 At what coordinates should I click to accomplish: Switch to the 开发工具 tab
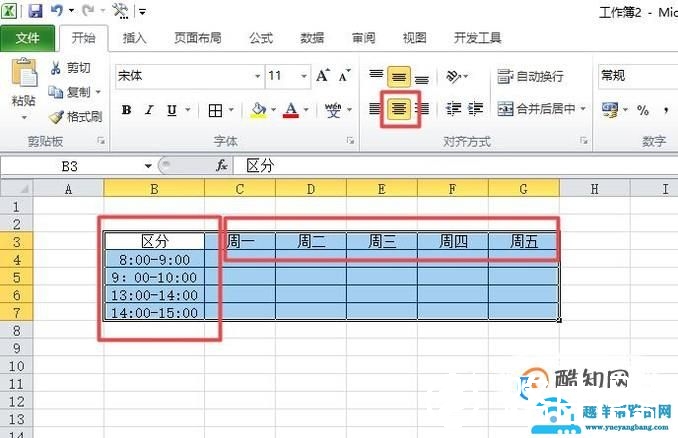coord(477,38)
